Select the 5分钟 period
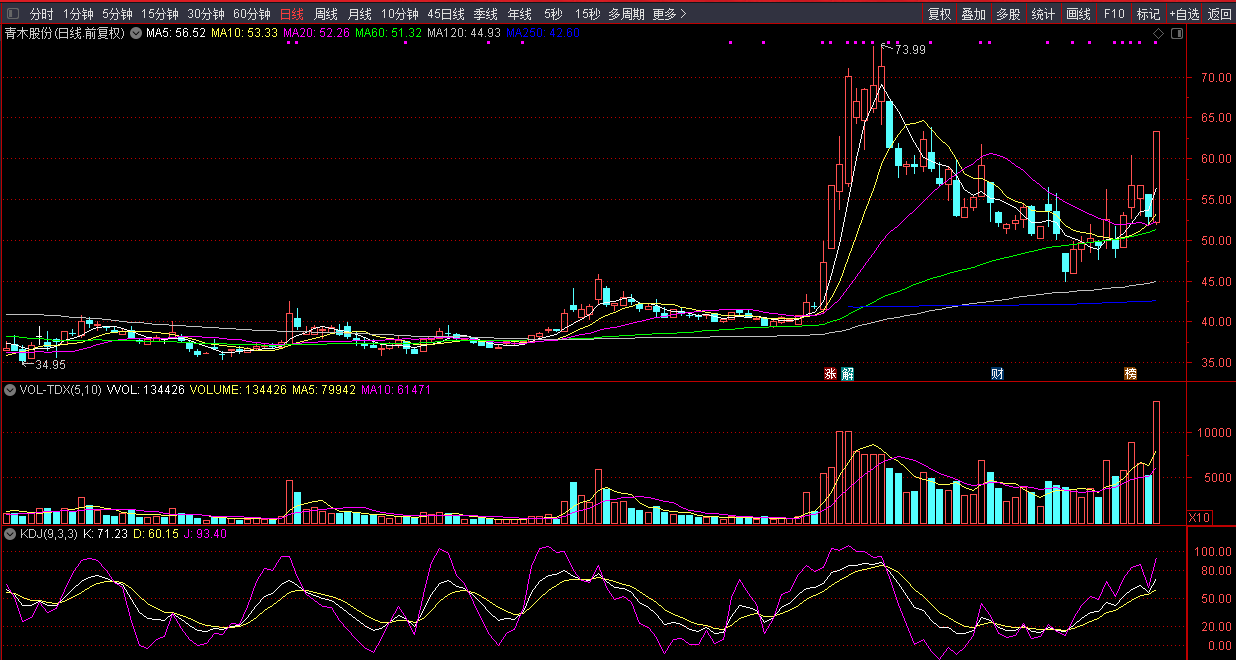The image size is (1236, 660). click(x=117, y=14)
